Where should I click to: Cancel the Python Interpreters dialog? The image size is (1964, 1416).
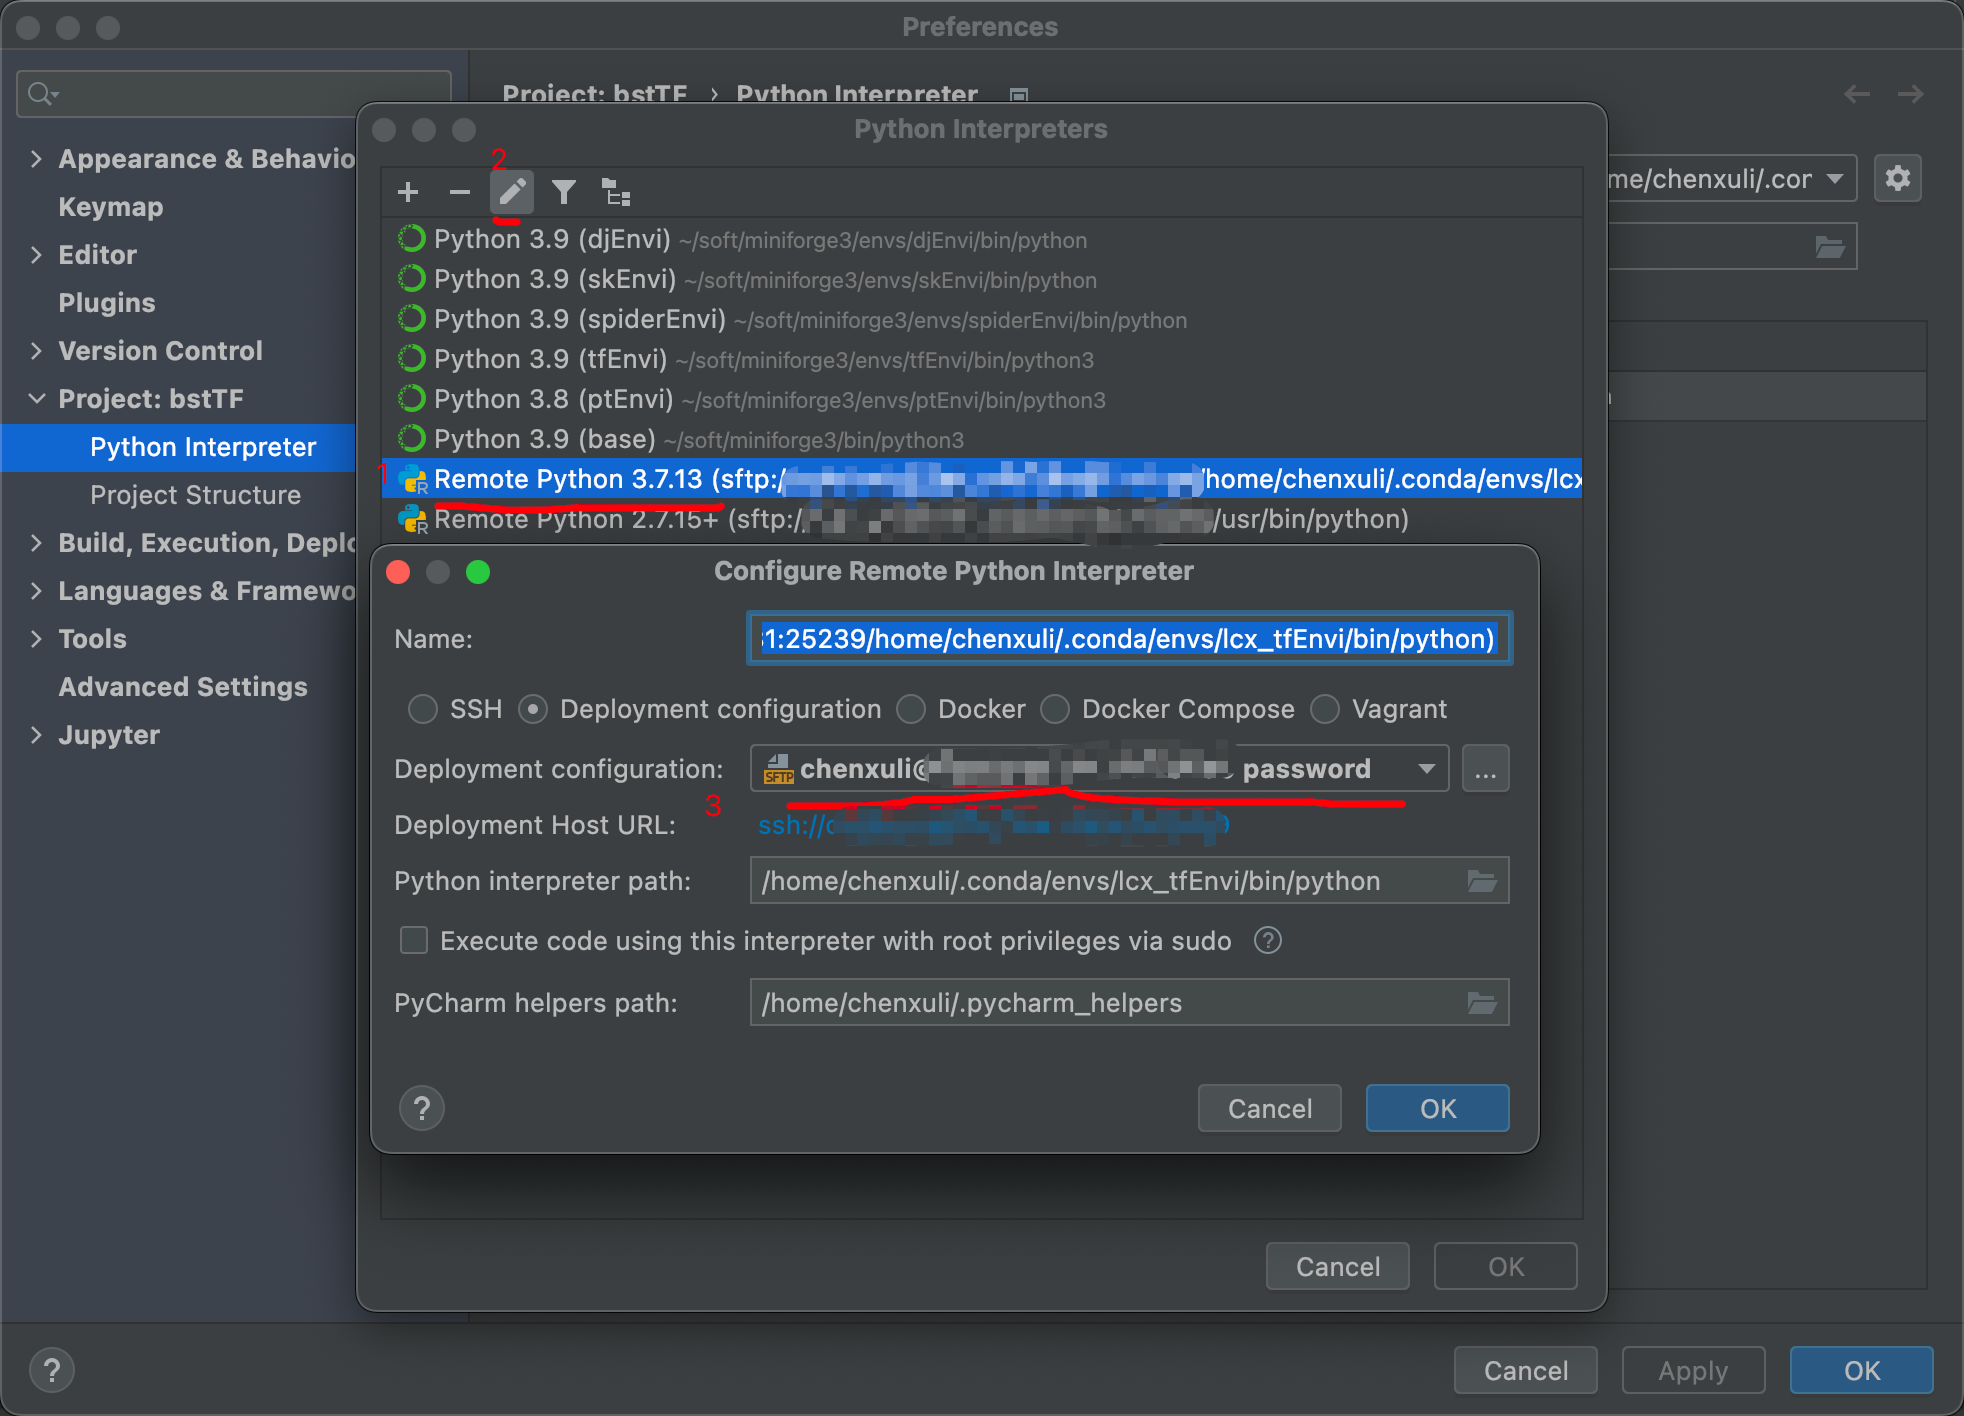pyautogui.click(x=1338, y=1266)
